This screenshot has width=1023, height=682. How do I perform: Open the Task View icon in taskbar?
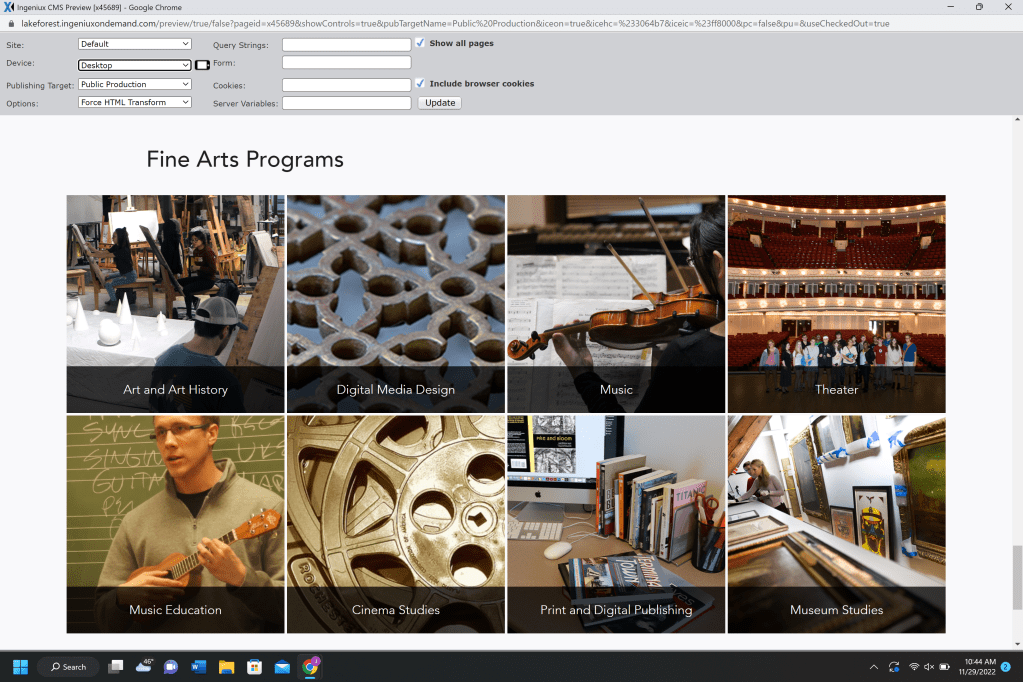click(116, 667)
